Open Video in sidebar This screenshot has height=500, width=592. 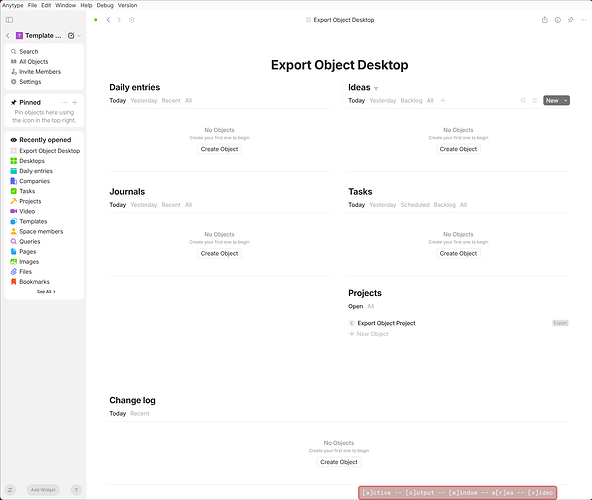[x=27, y=211]
